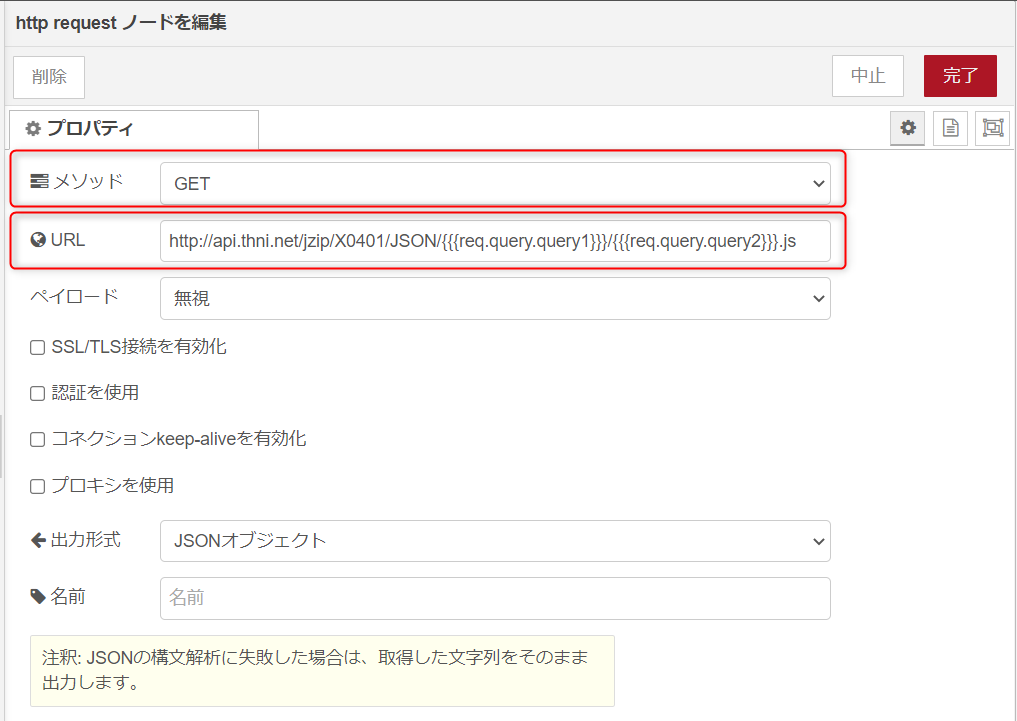1017x721 pixels.
Task: Click the gear icon in プロパティ tab
Action: (x=33, y=128)
